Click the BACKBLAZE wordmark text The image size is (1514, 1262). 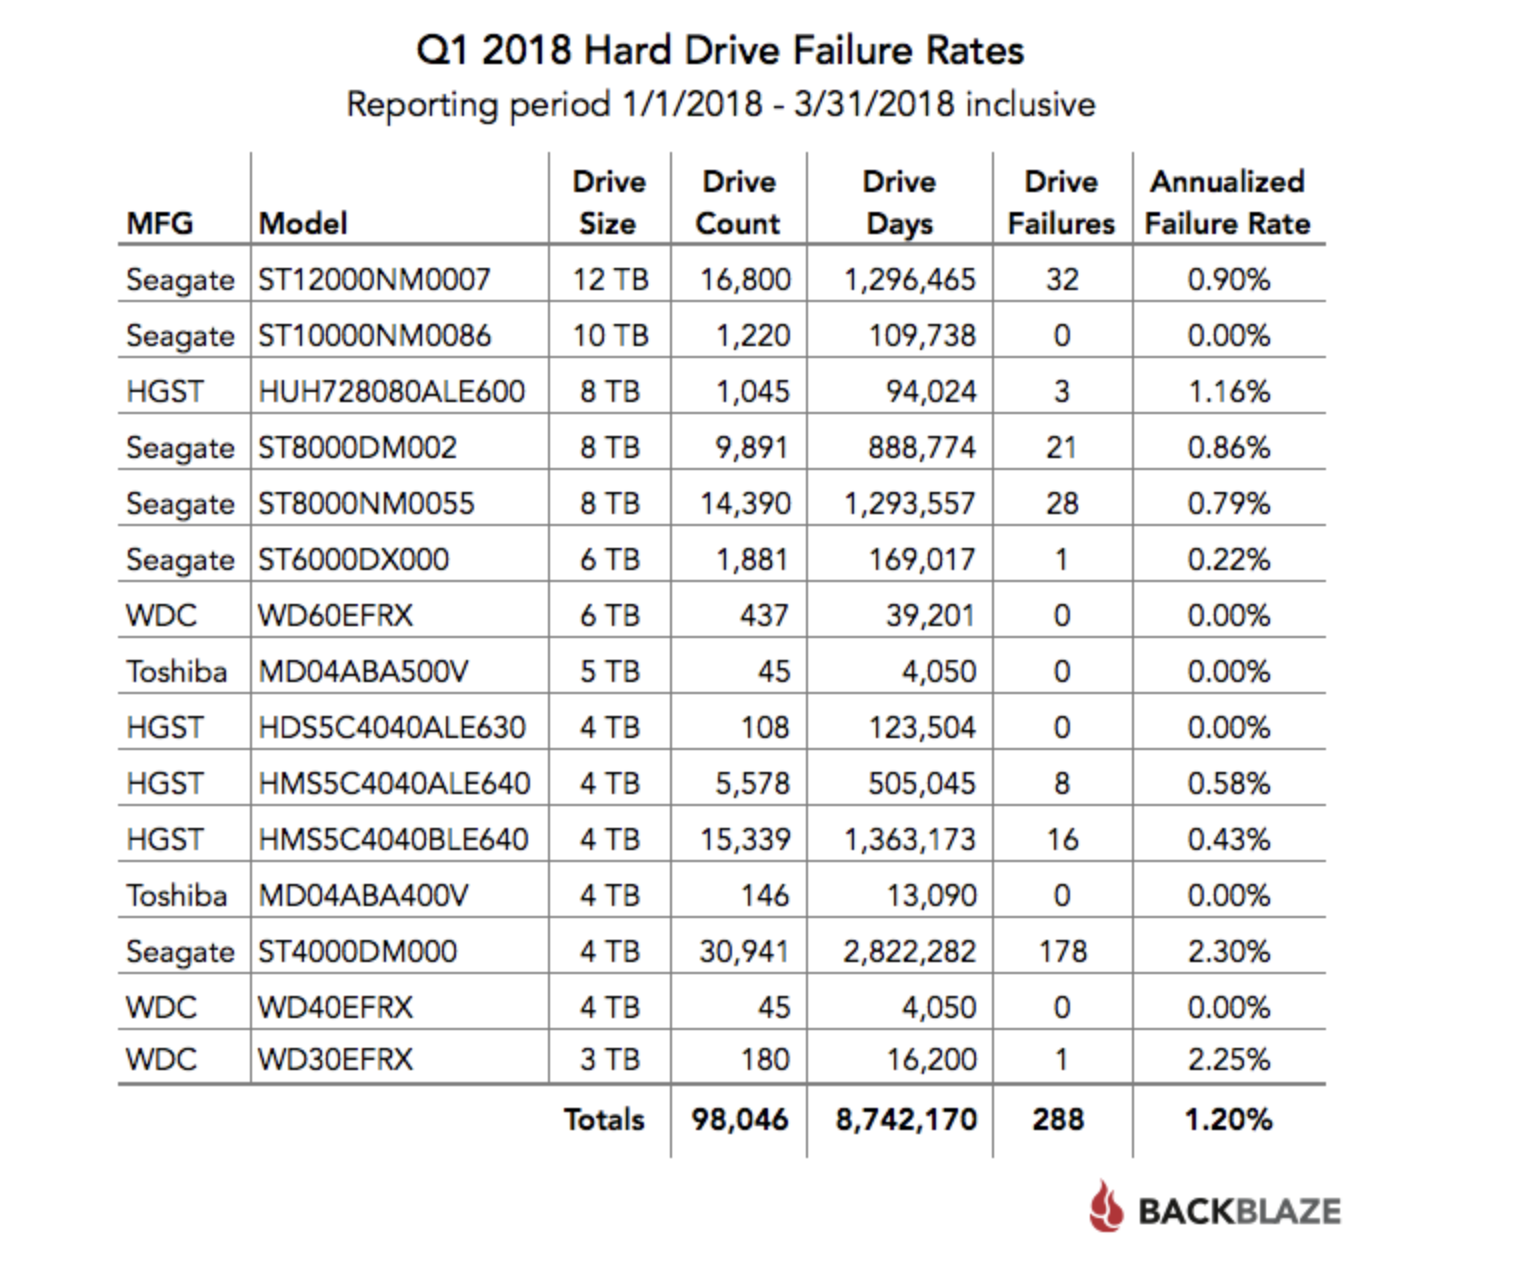tap(1239, 1212)
